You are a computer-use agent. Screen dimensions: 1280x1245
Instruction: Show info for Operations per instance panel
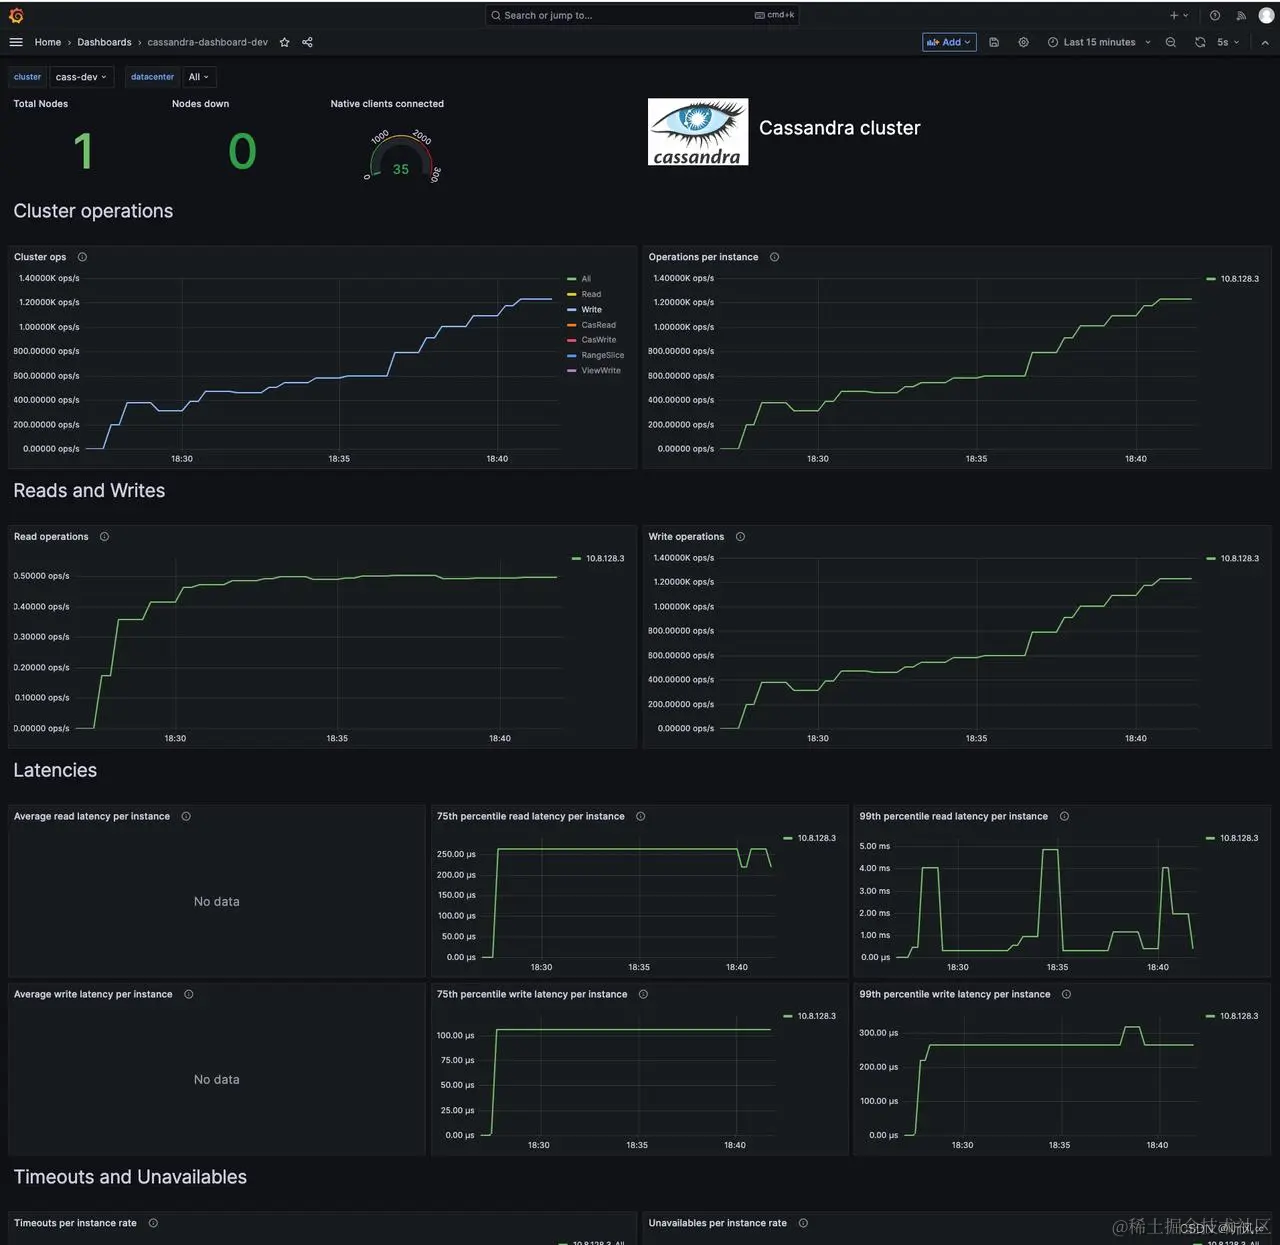point(774,257)
